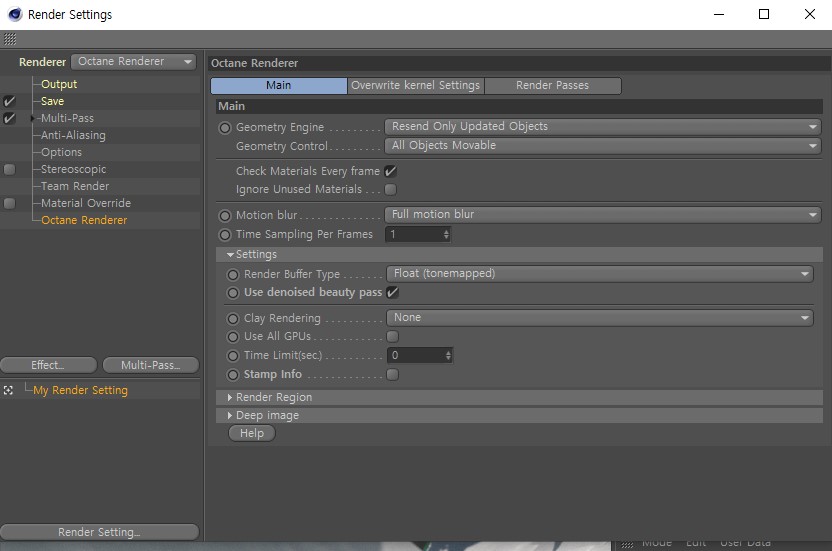Click animation dot beside Clay Rendering

tap(233, 318)
